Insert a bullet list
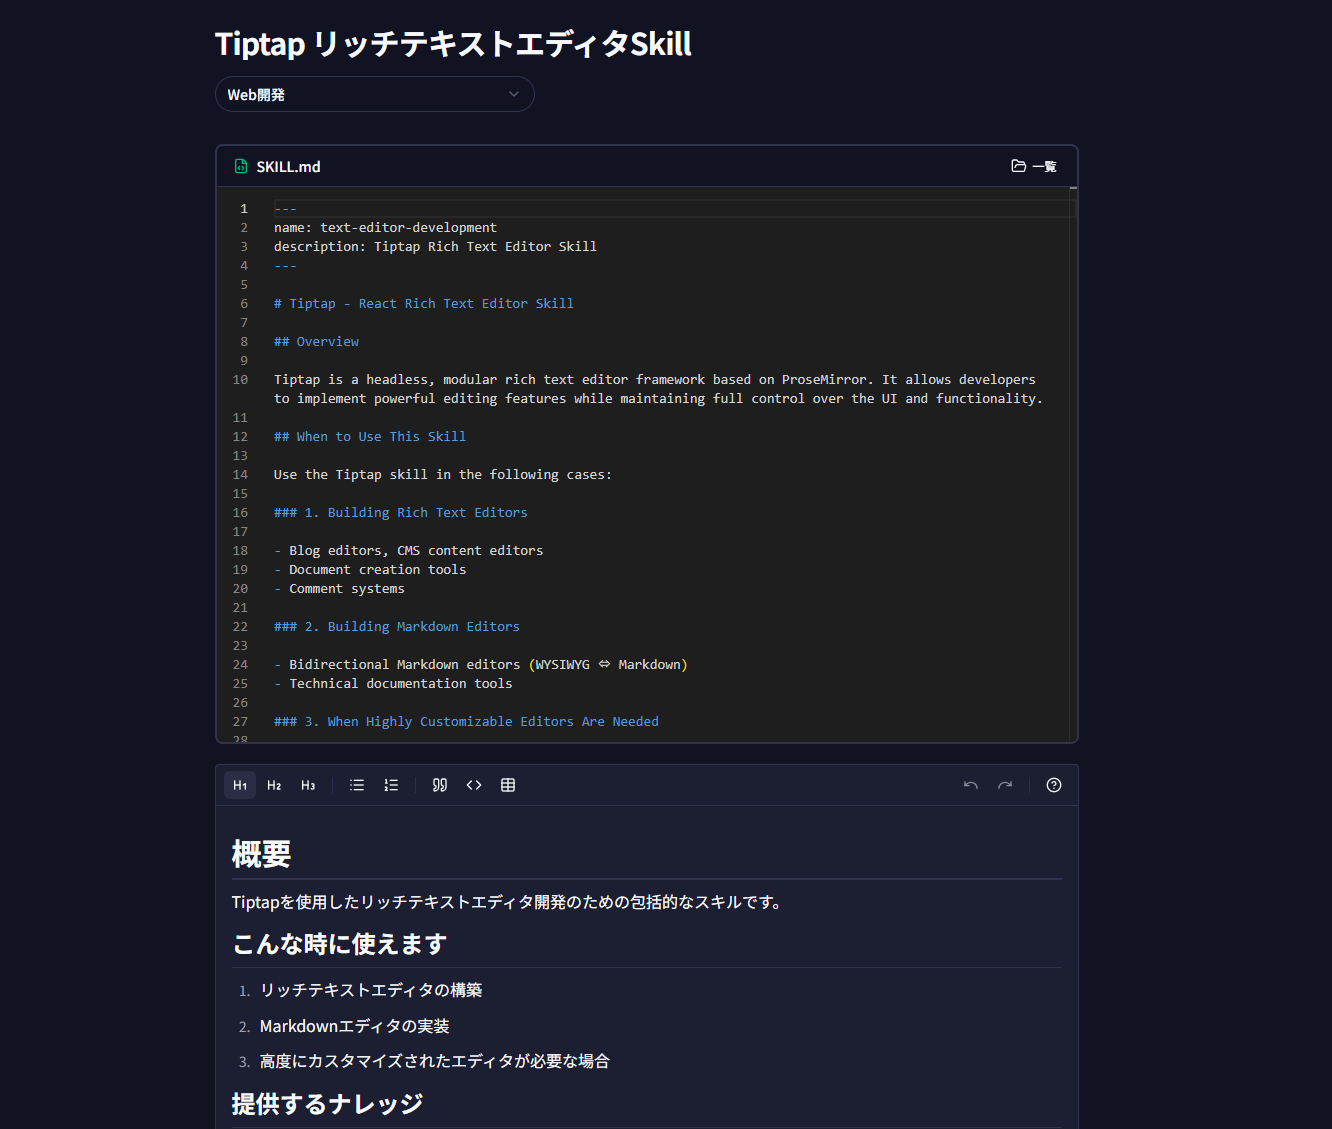 (x=357, y=785)
